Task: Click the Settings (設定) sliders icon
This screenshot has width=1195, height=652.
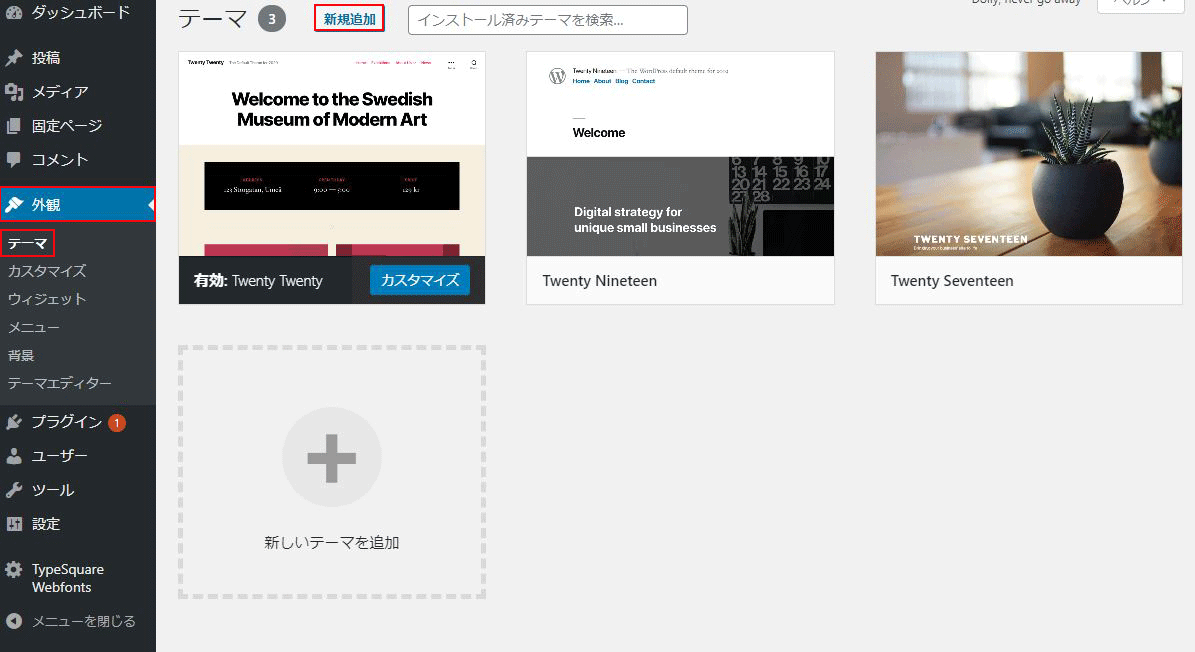Action: (14, 524)
